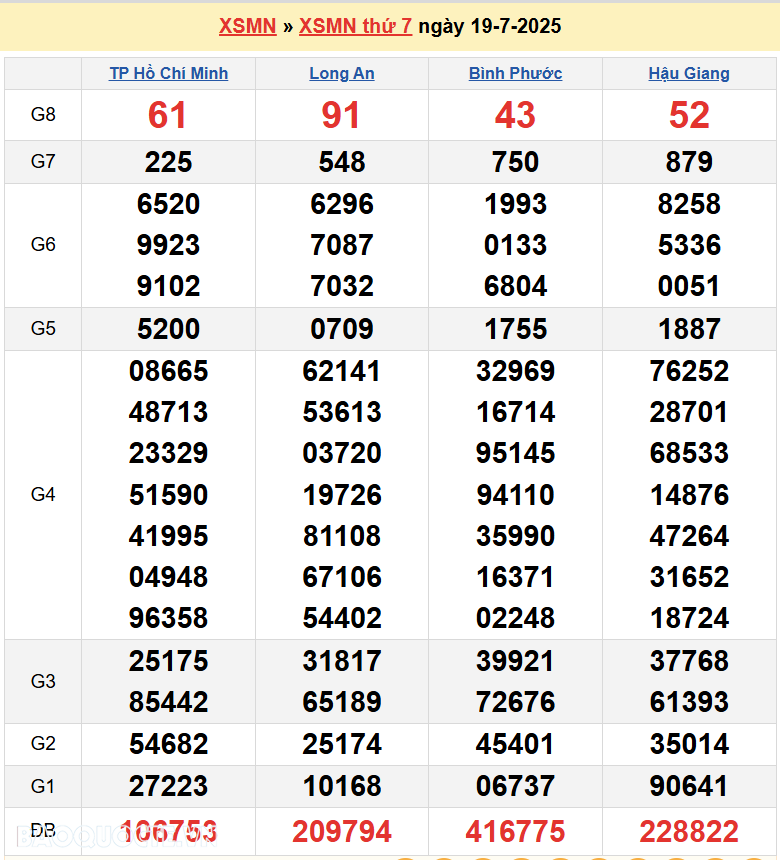The height and width of the screenshot is (860, 780).
Task: Select Hậu Giang G8 number 52
Action: coord(689,115)
